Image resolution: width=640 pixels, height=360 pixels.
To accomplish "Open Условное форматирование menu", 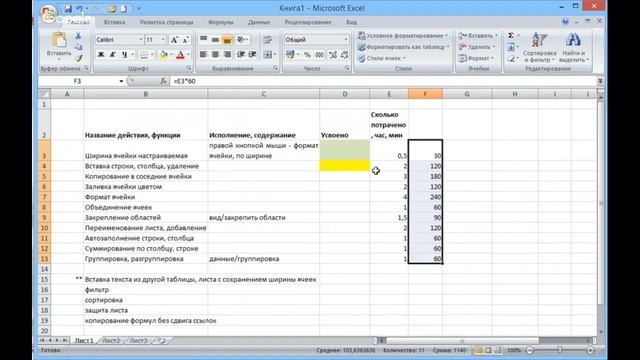I will pyautogui.click(x=403, y=36).
